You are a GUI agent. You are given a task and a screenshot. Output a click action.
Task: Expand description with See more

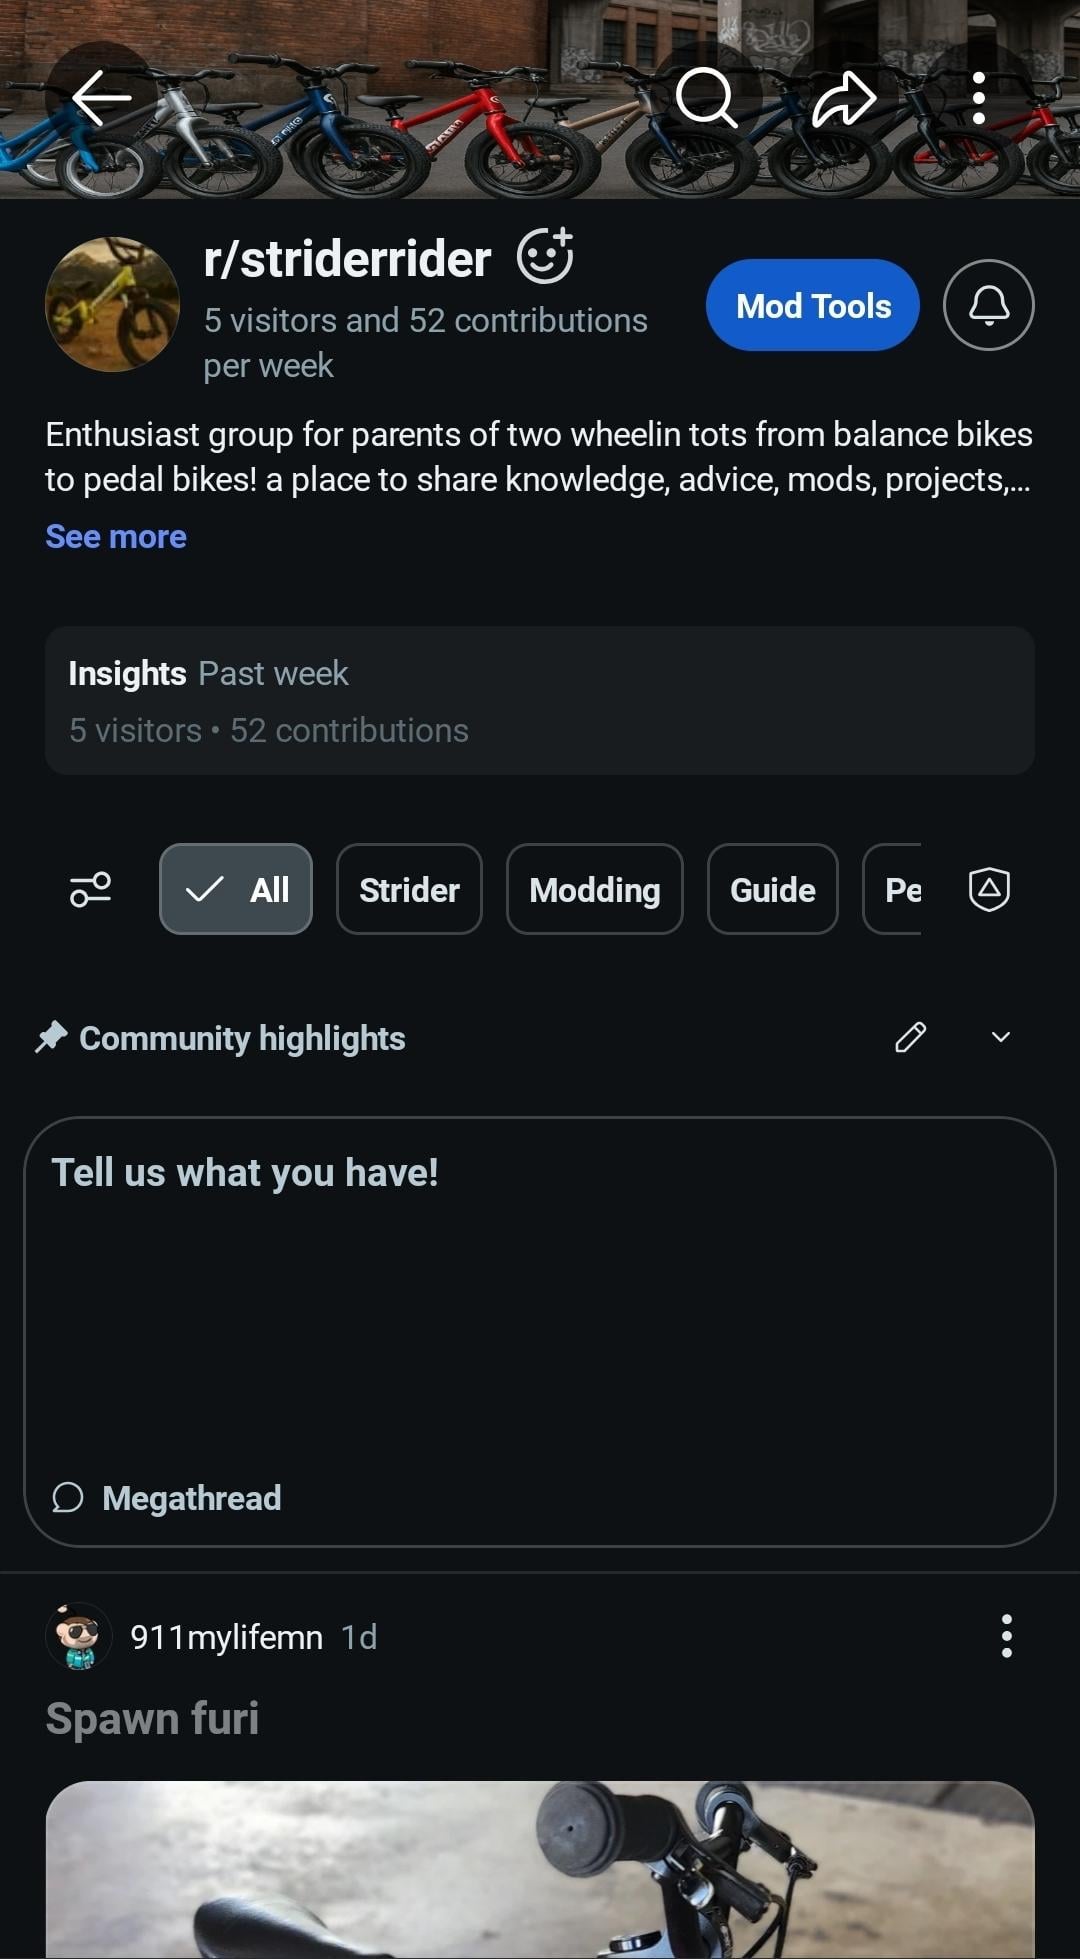coord(116,537)
